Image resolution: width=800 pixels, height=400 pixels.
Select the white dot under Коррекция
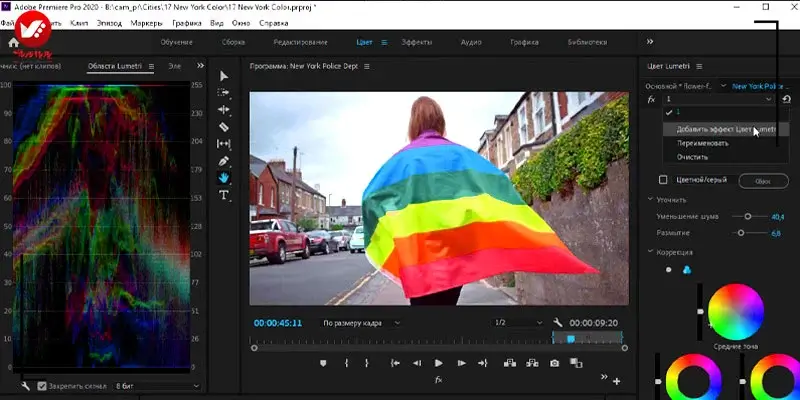pyautogui.click(x=668, y=270)
